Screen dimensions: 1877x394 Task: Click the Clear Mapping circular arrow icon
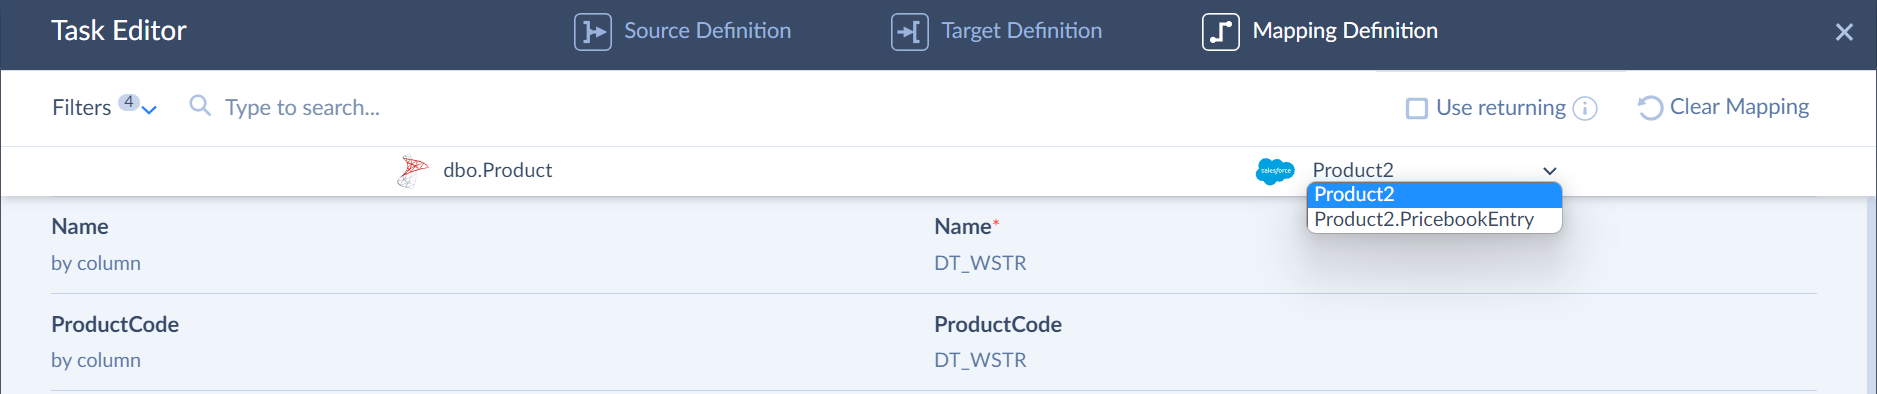pyautogui.click(x=1650, y=107)
